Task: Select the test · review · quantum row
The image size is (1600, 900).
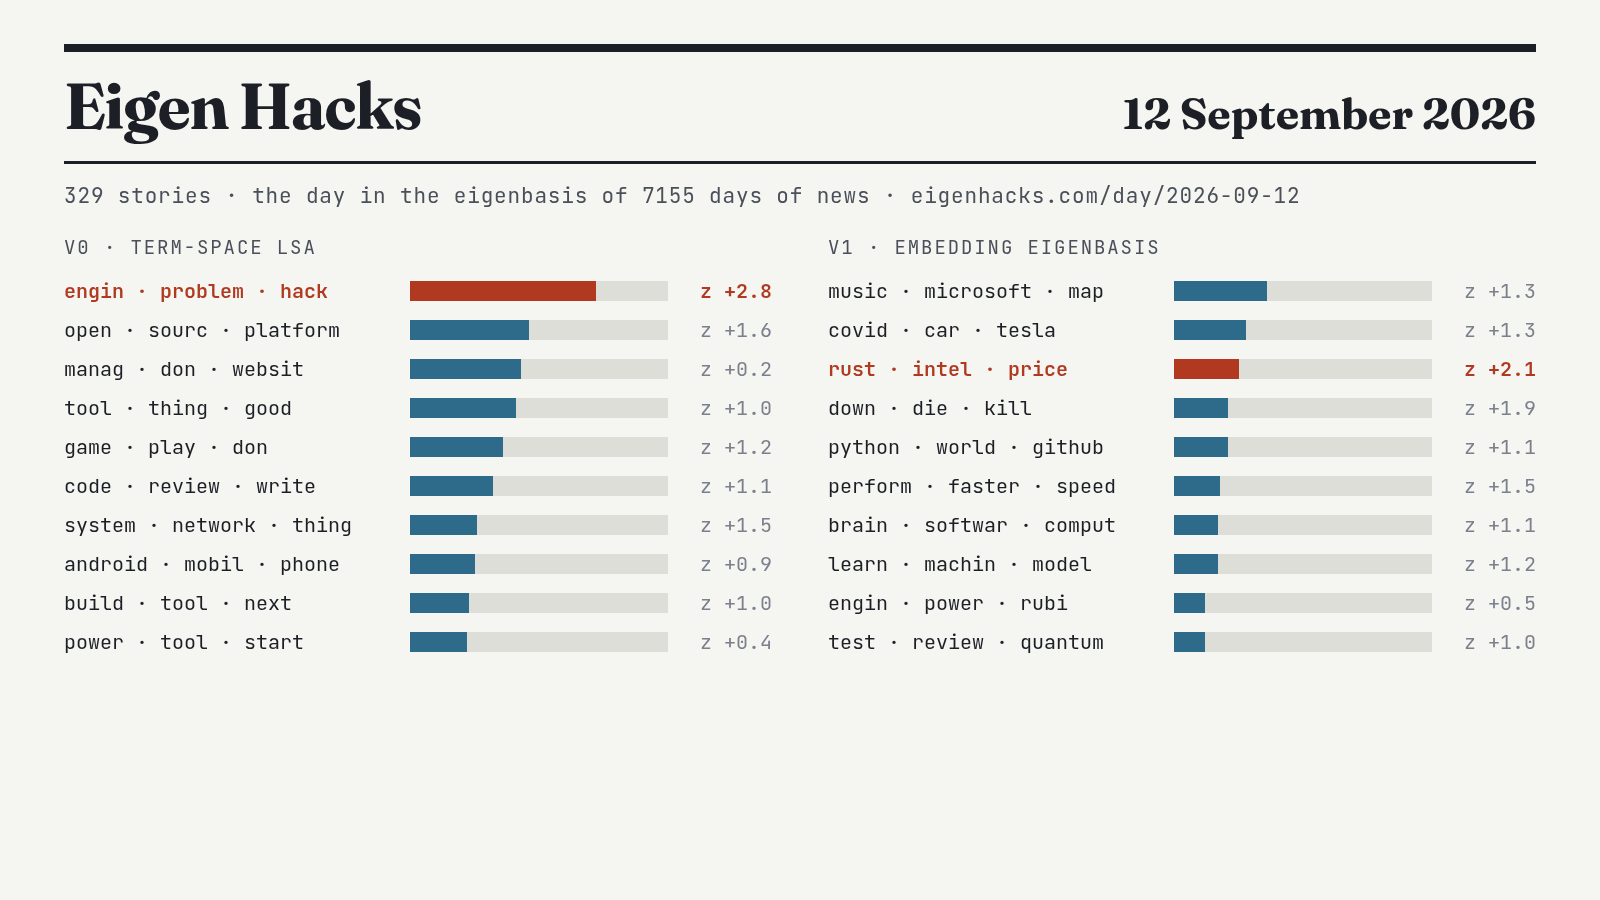Action: tap(1182, 642)
